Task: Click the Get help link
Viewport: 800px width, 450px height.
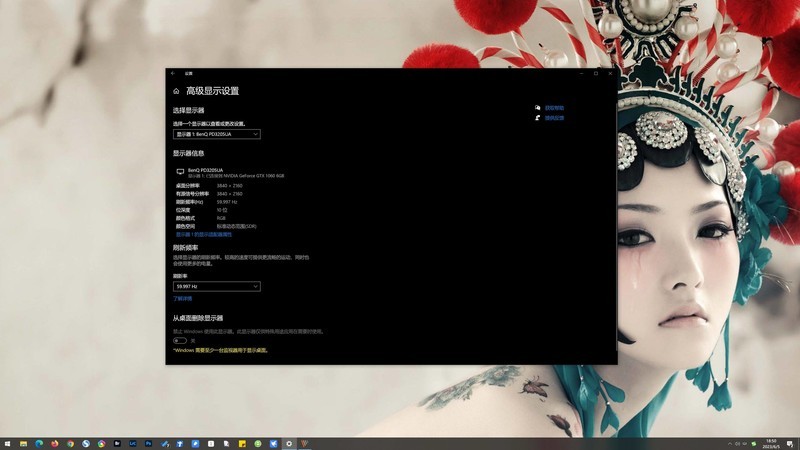Action: [x=554, y=108]
